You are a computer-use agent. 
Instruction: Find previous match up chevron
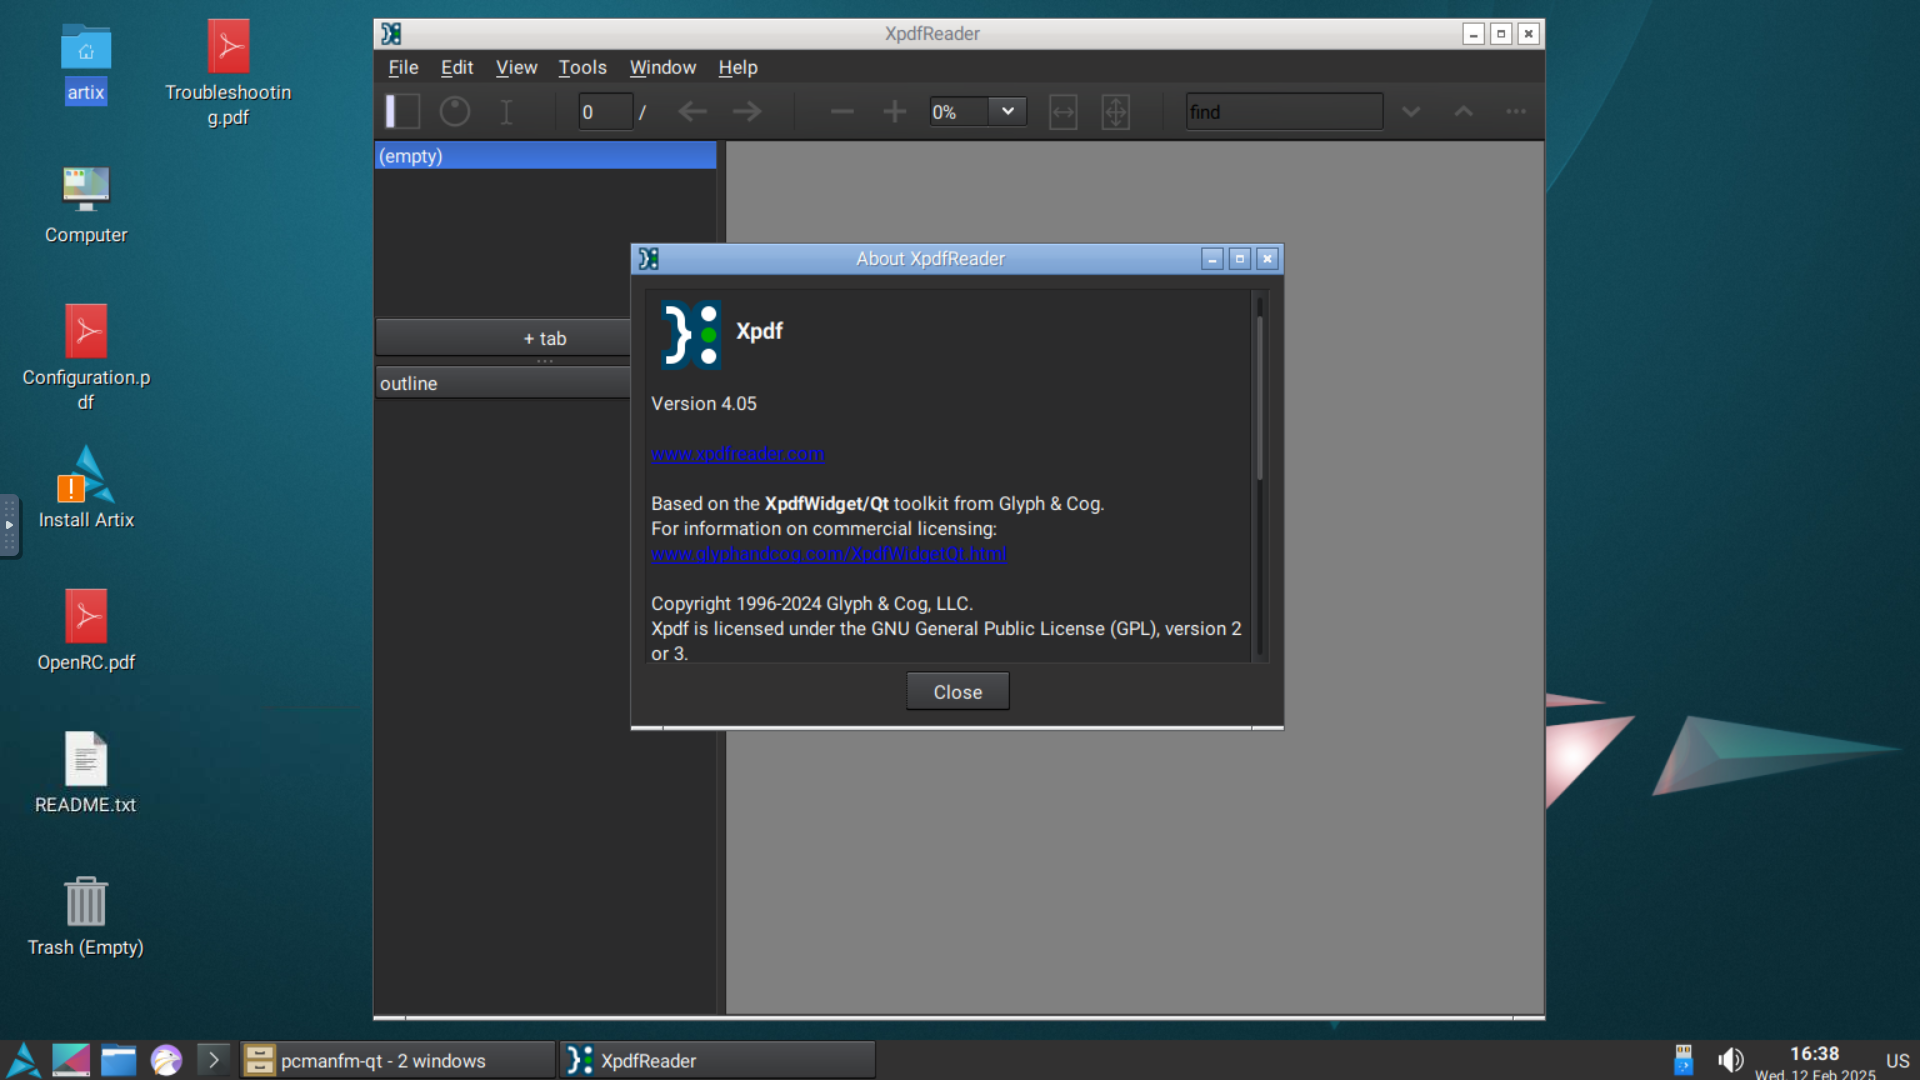click(1463, 111)
